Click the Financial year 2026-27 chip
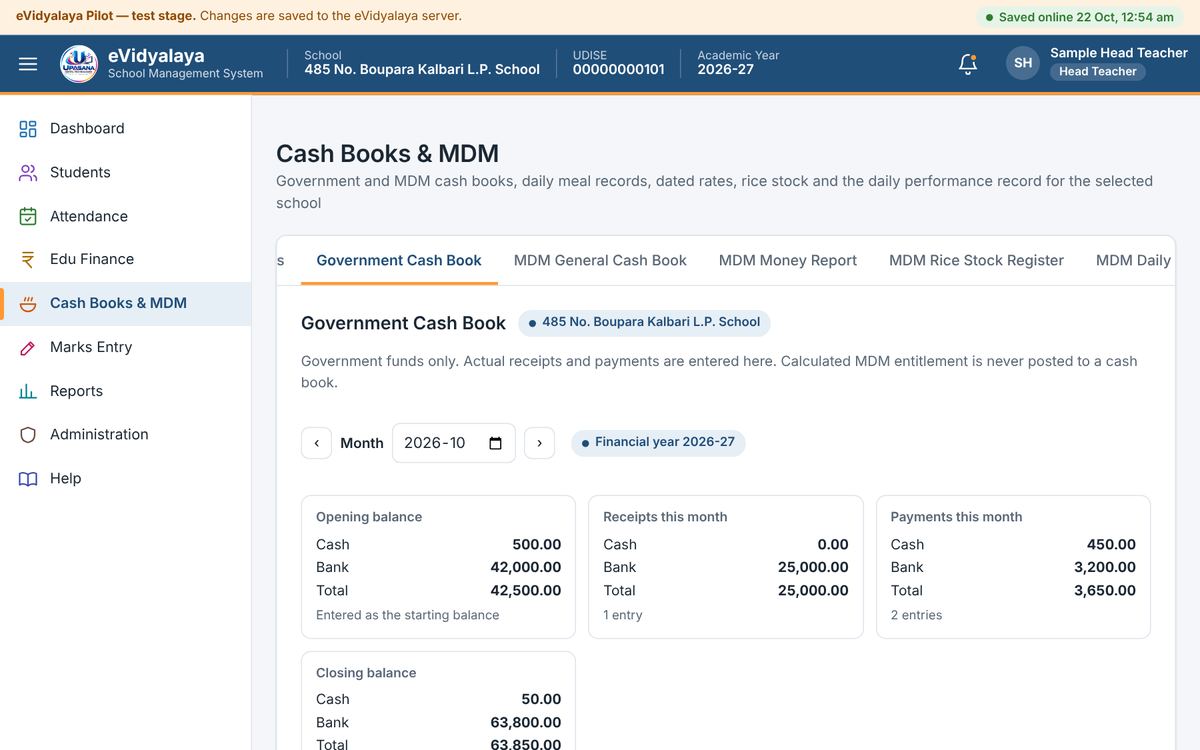 [658, 442]
